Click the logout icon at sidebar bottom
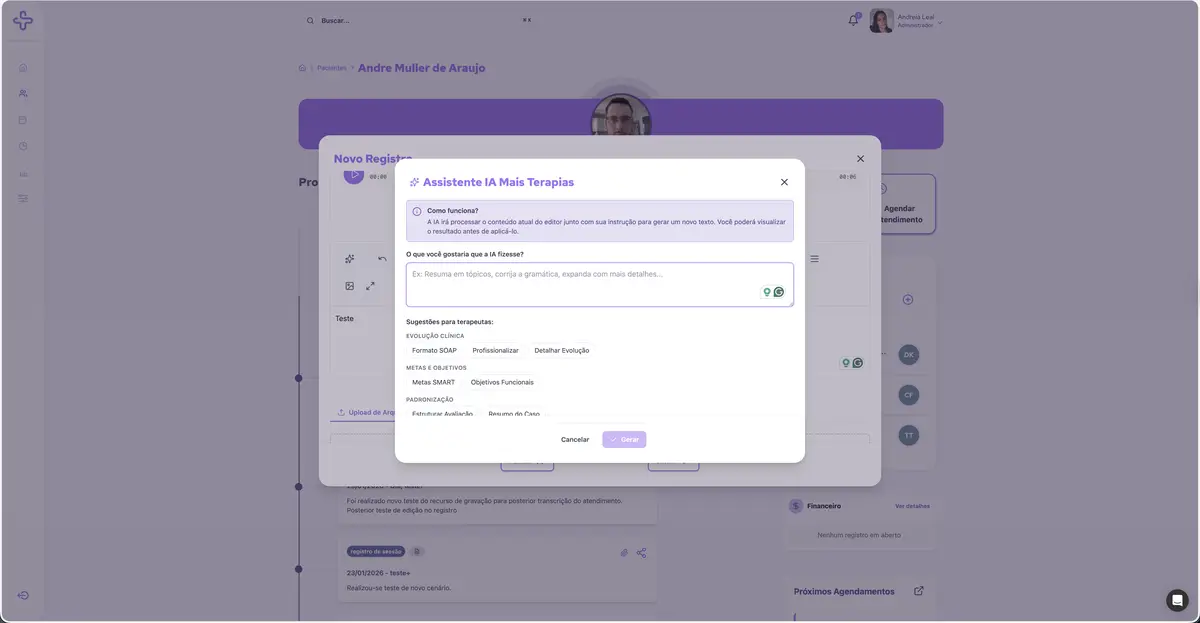Image resolution: width=1200 pixels, height=623 pixels. (23, 596)
